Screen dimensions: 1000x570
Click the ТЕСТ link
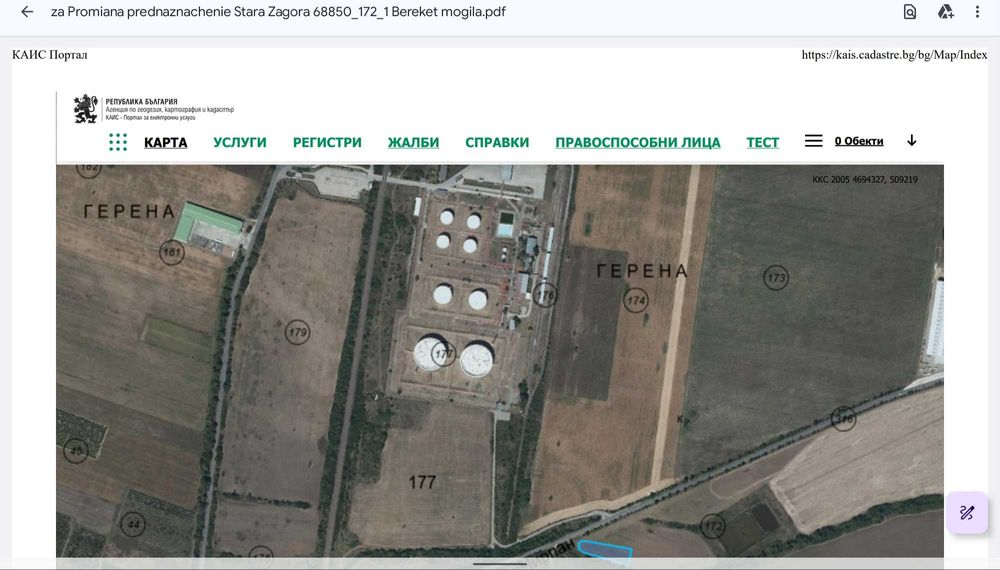click(763, 142)
